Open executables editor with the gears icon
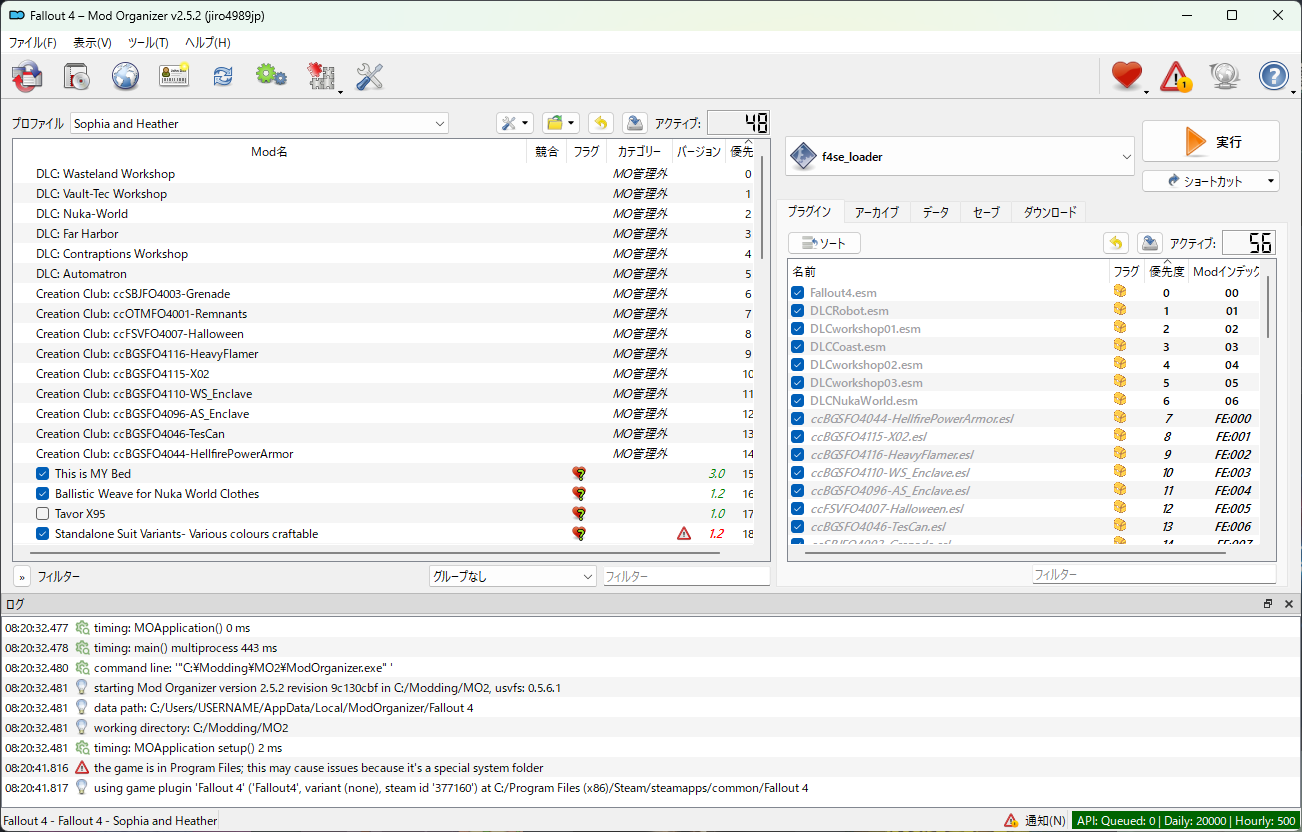Viewport: 1302px width, 832px height. tap(271, 76)
